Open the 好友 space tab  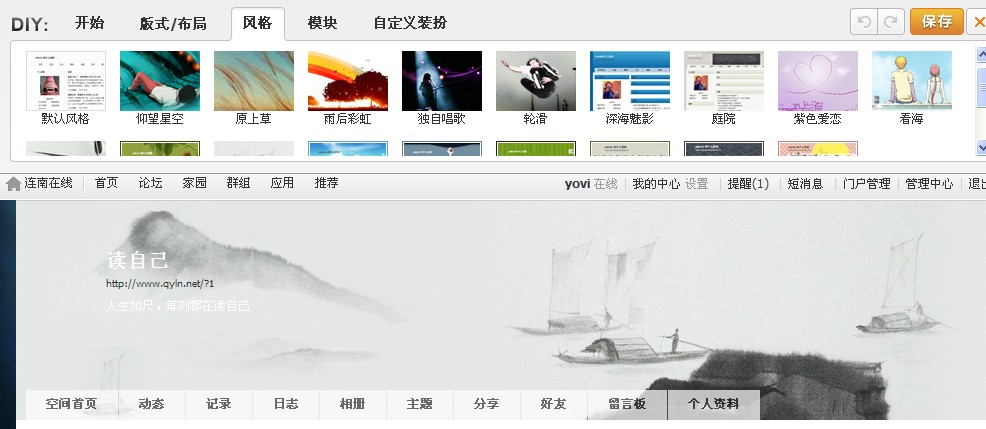554,404
